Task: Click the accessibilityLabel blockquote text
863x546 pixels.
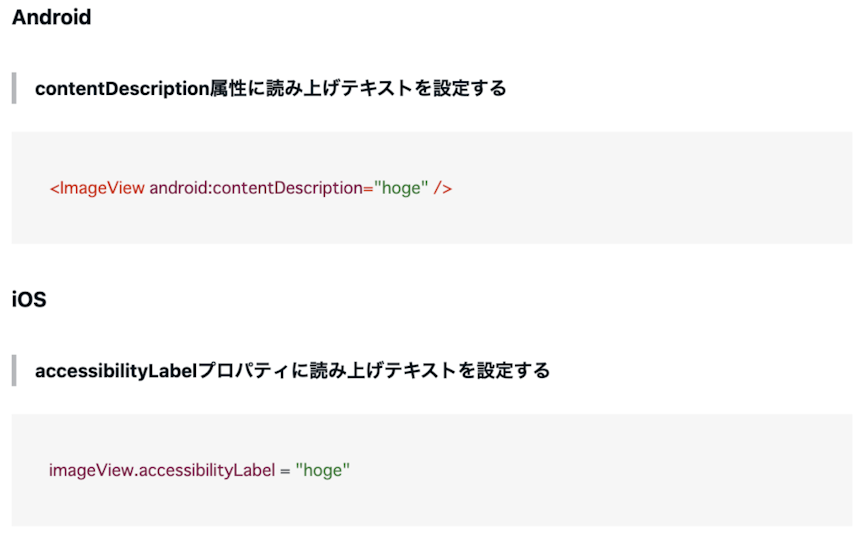Action: coord(292,370)
